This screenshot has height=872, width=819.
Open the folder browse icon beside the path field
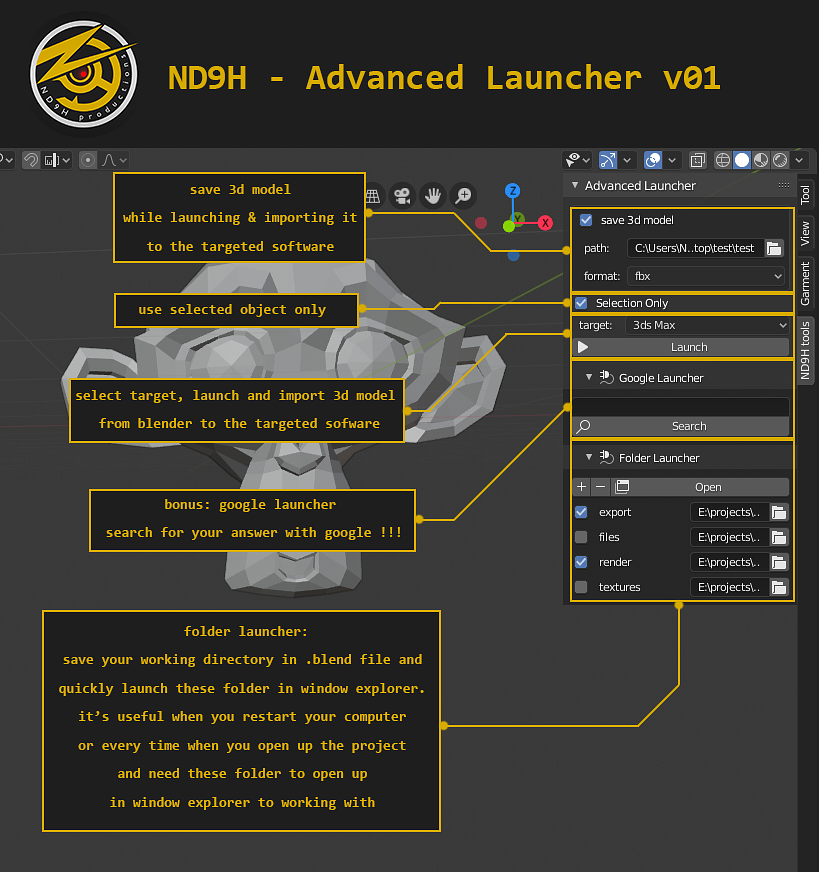(775, 249)
